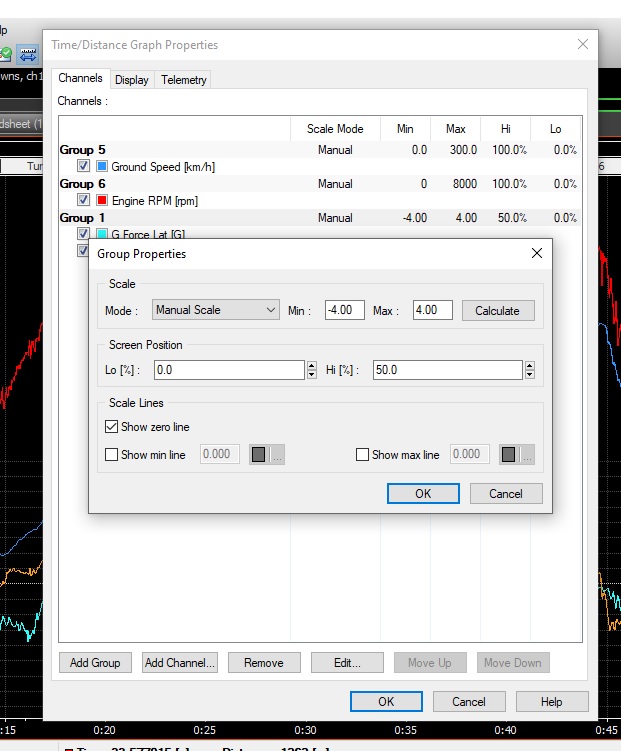The height and width of the screenshot is (751, 621).
Task: Switch to the Display tab
Action: coord(132,80)
